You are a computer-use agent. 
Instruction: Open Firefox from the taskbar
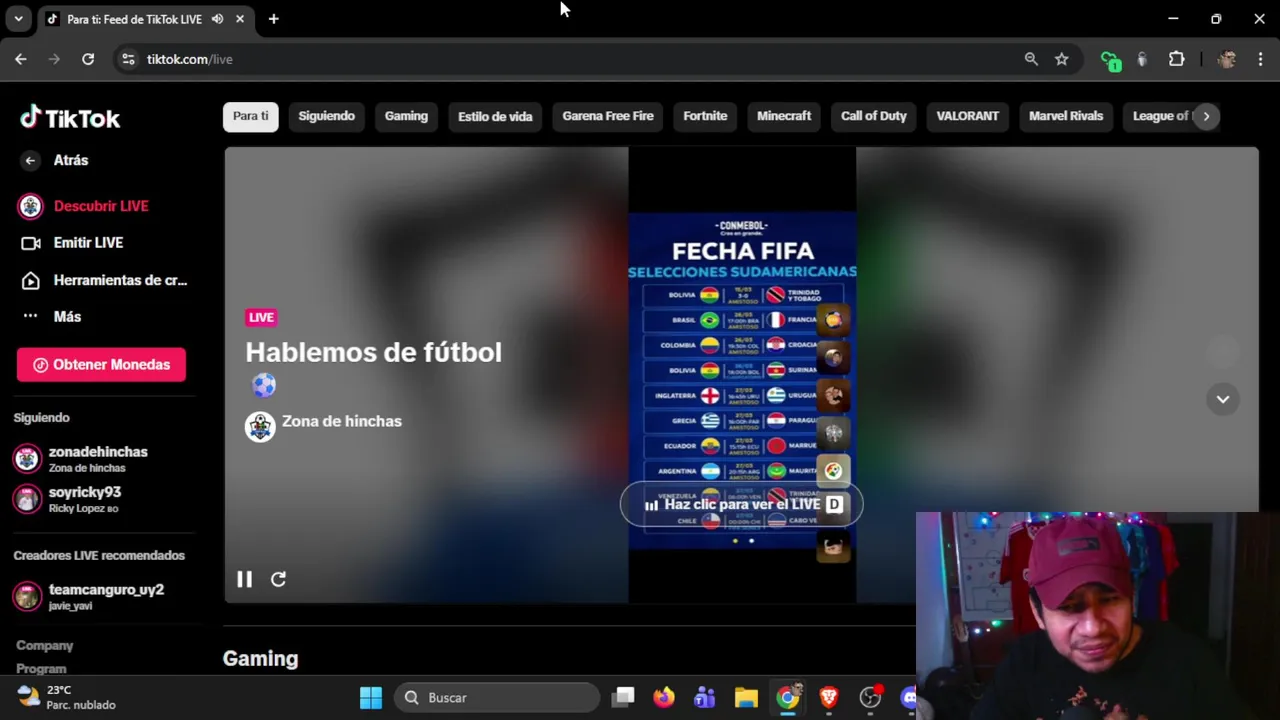[664, 698]
